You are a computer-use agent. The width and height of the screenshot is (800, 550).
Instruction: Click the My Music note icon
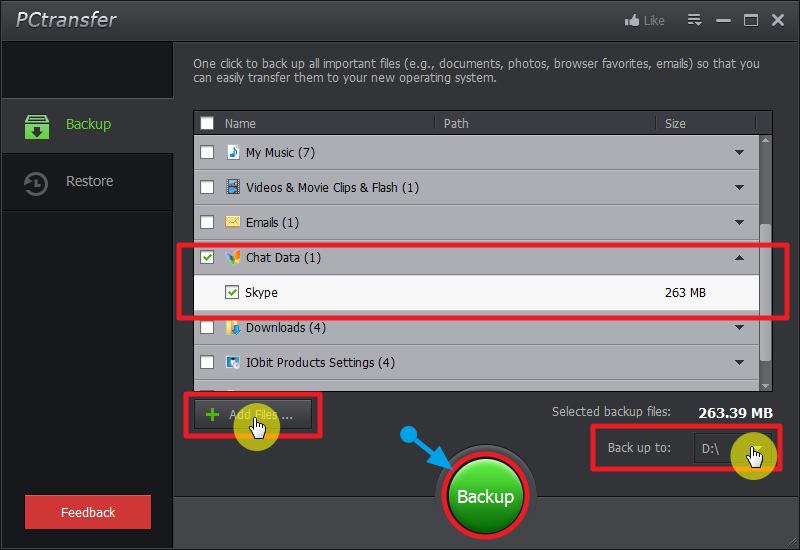(233, 152)
